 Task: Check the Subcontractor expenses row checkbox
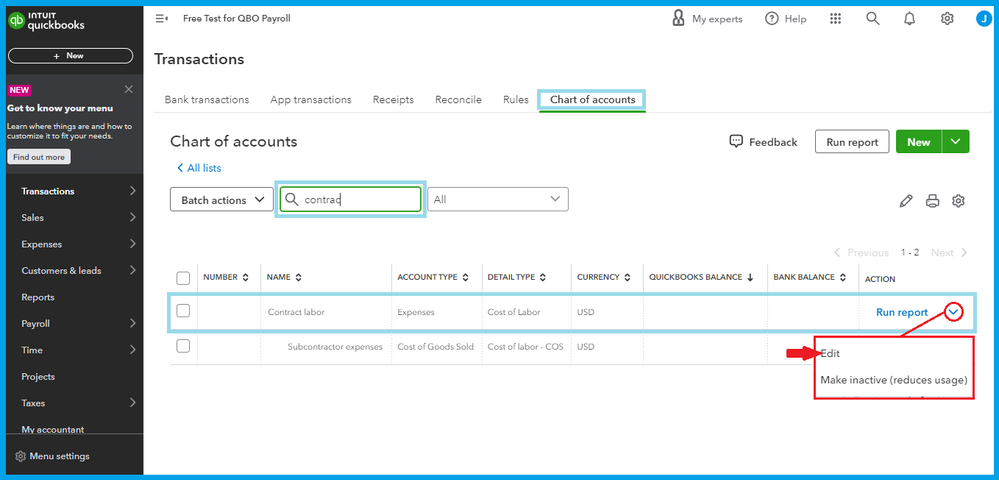pyautogui.click(x=183, y=346)
